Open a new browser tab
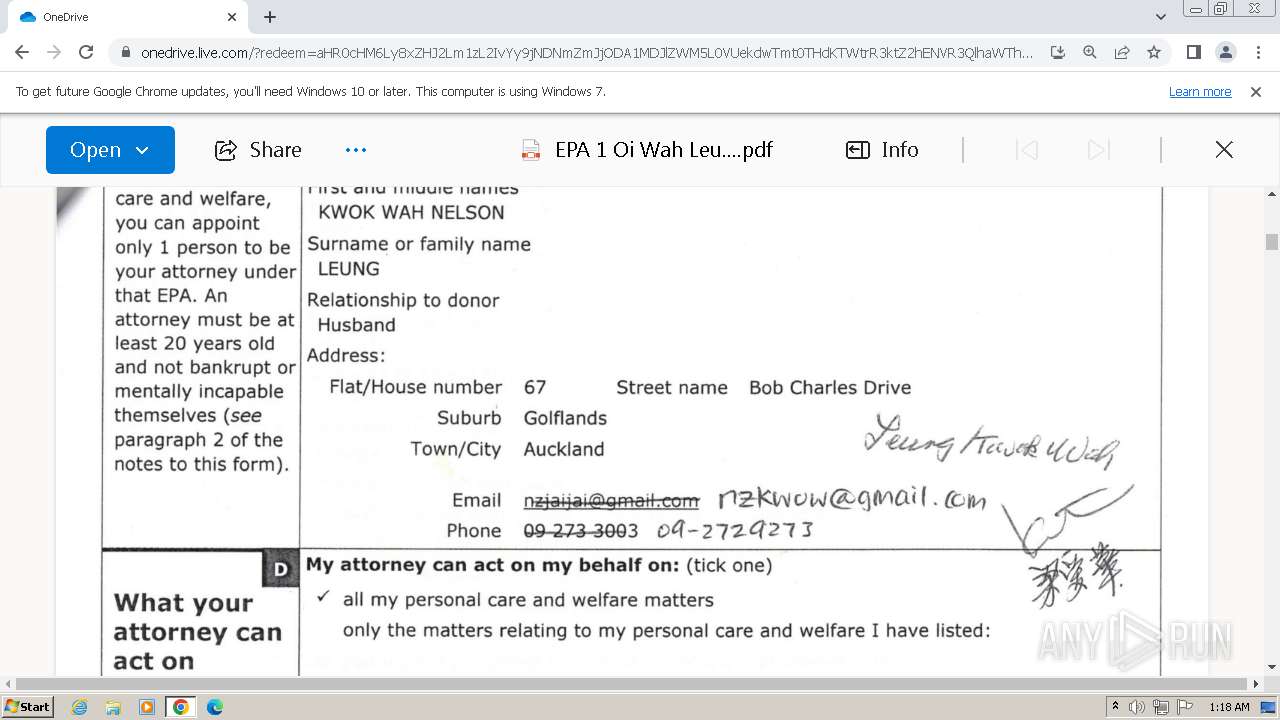The width and height of the screenshot is (1280, 720). click(270, 17)
